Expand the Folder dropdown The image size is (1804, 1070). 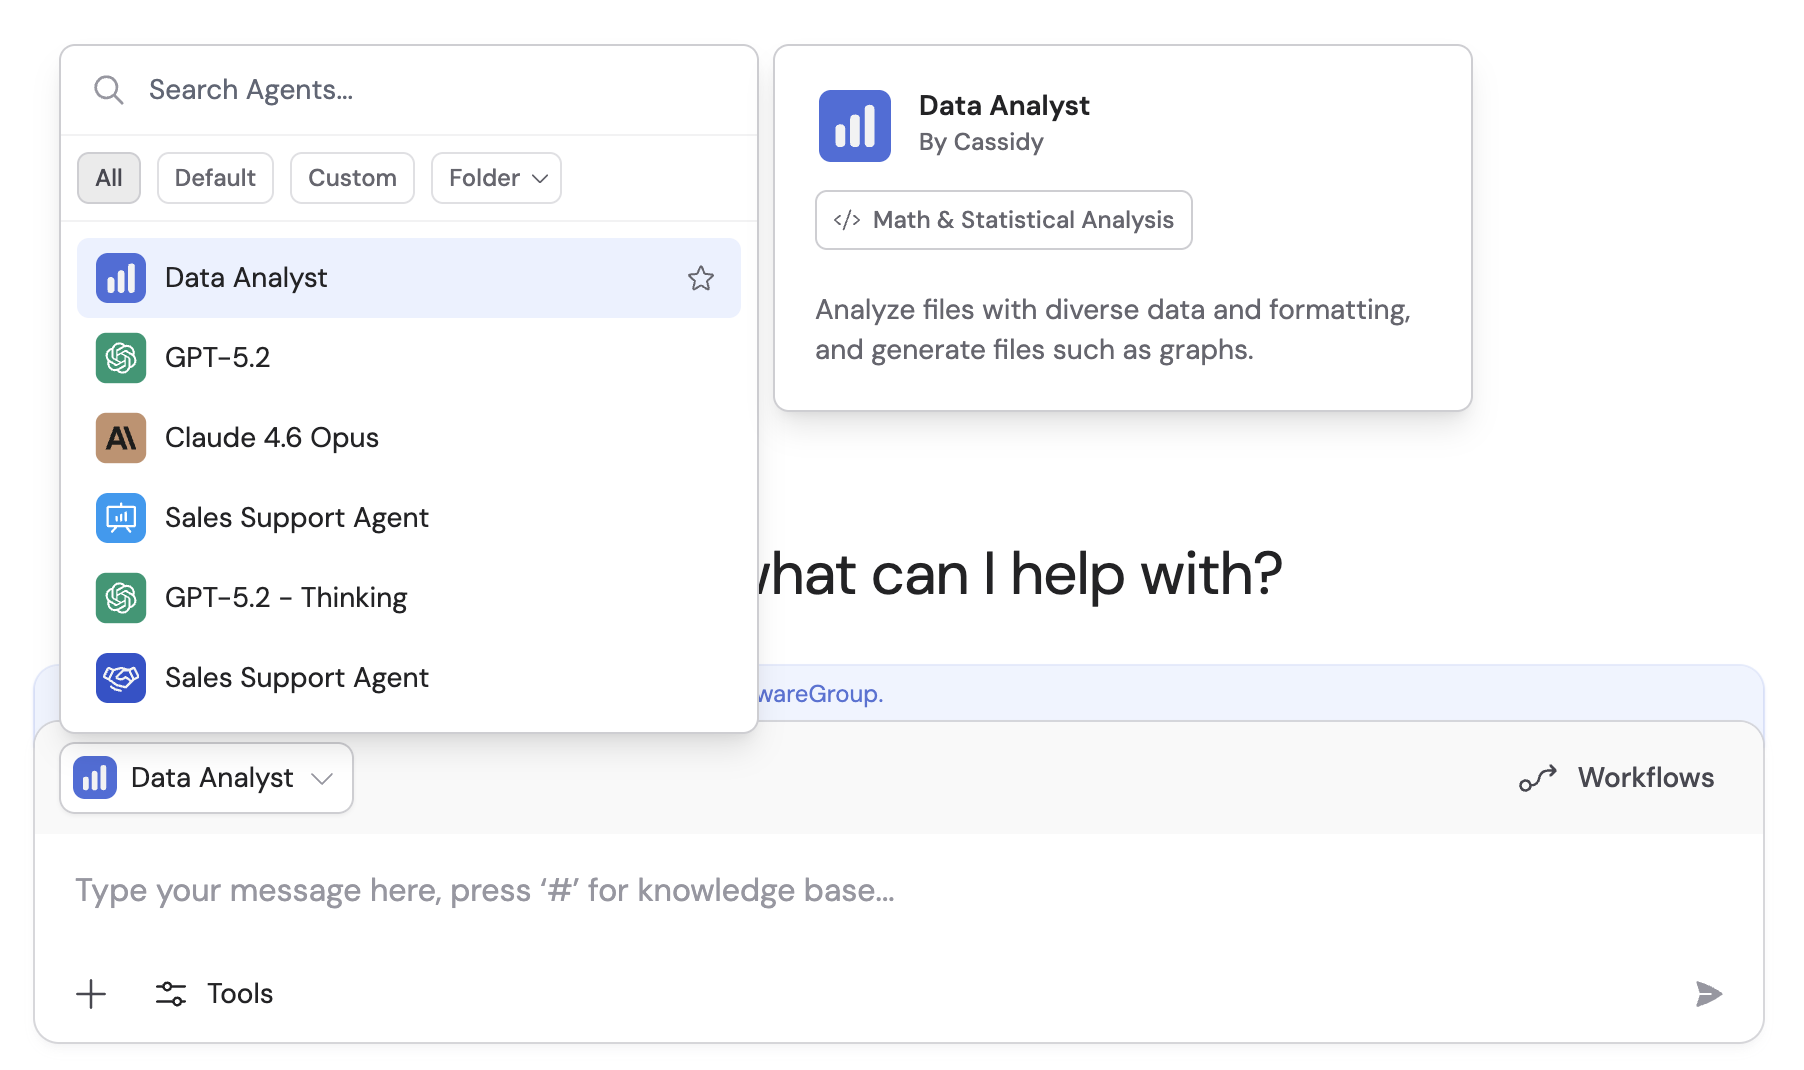point(495,177)
